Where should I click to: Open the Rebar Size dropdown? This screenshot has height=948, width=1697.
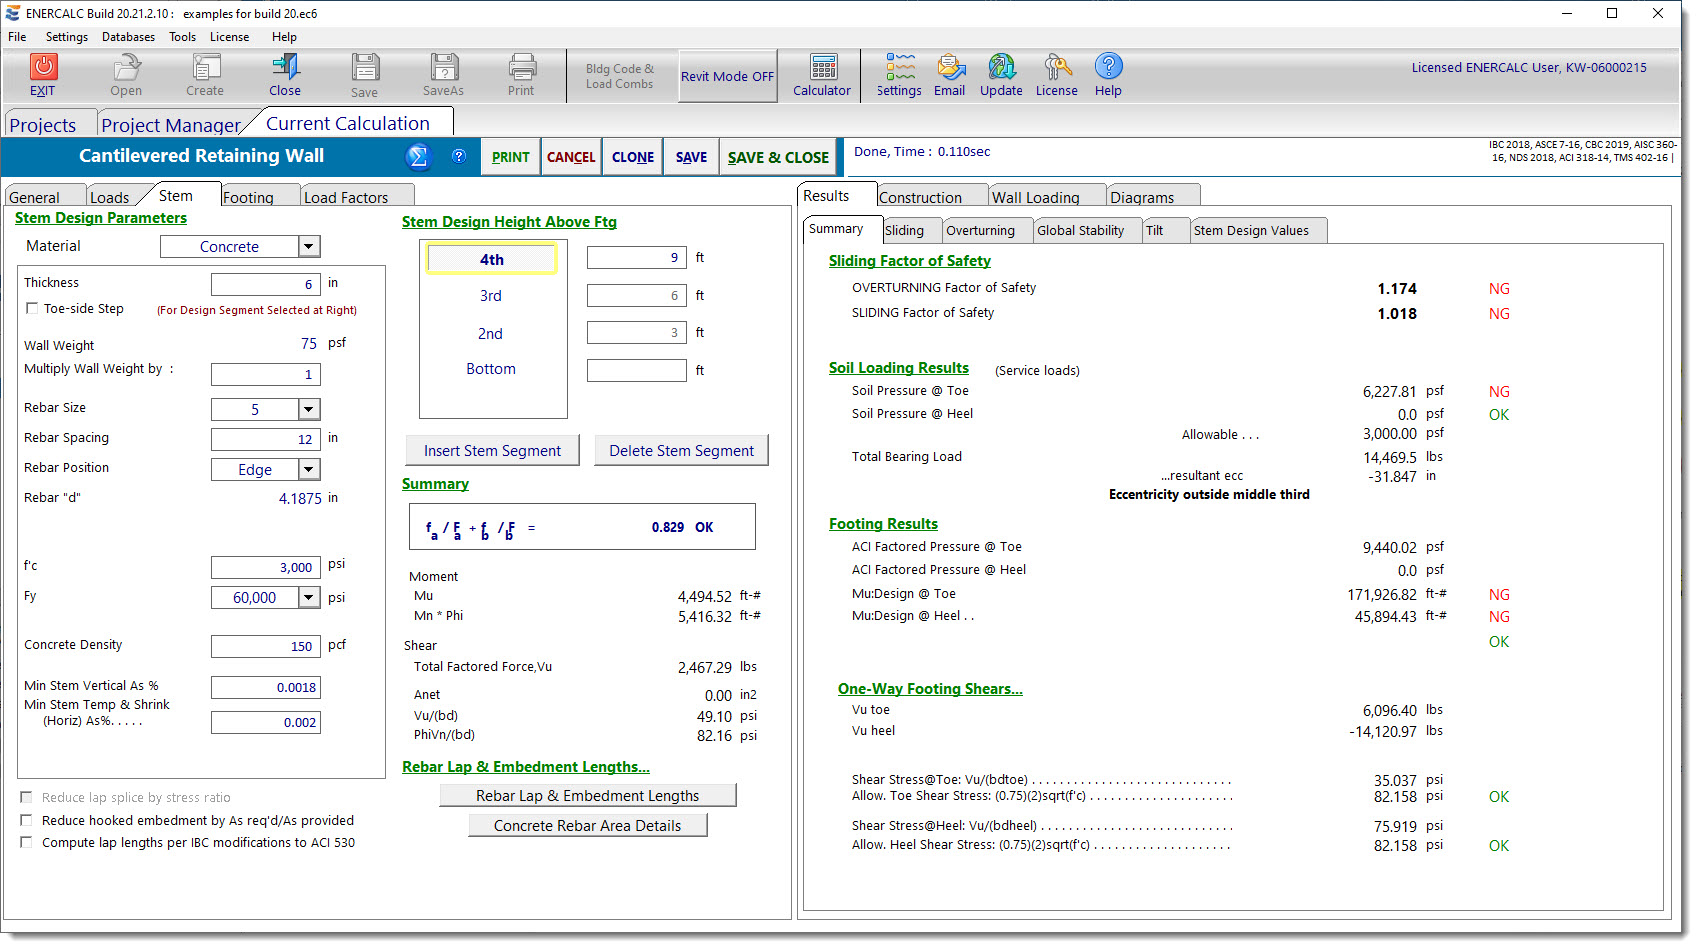(x=309, y=409)
